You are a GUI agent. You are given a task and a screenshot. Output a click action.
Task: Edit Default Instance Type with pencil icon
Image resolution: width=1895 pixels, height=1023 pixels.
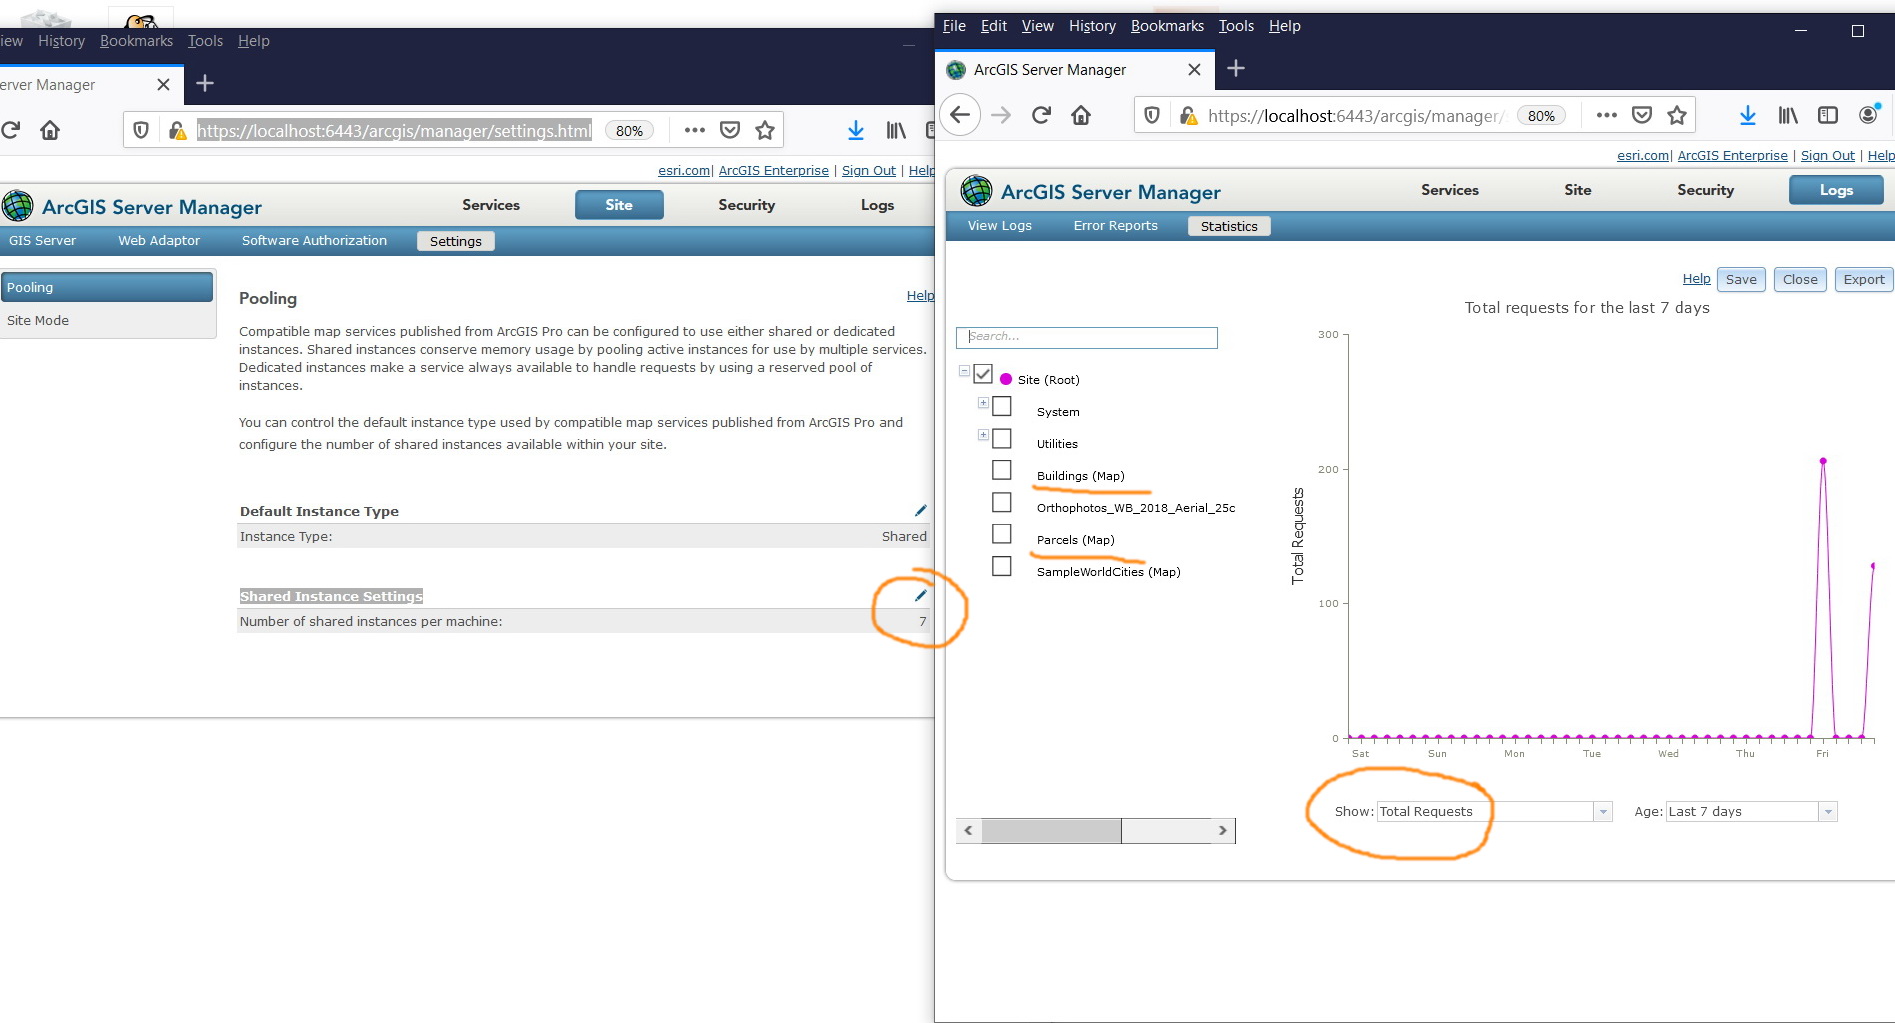click(921, 510)
